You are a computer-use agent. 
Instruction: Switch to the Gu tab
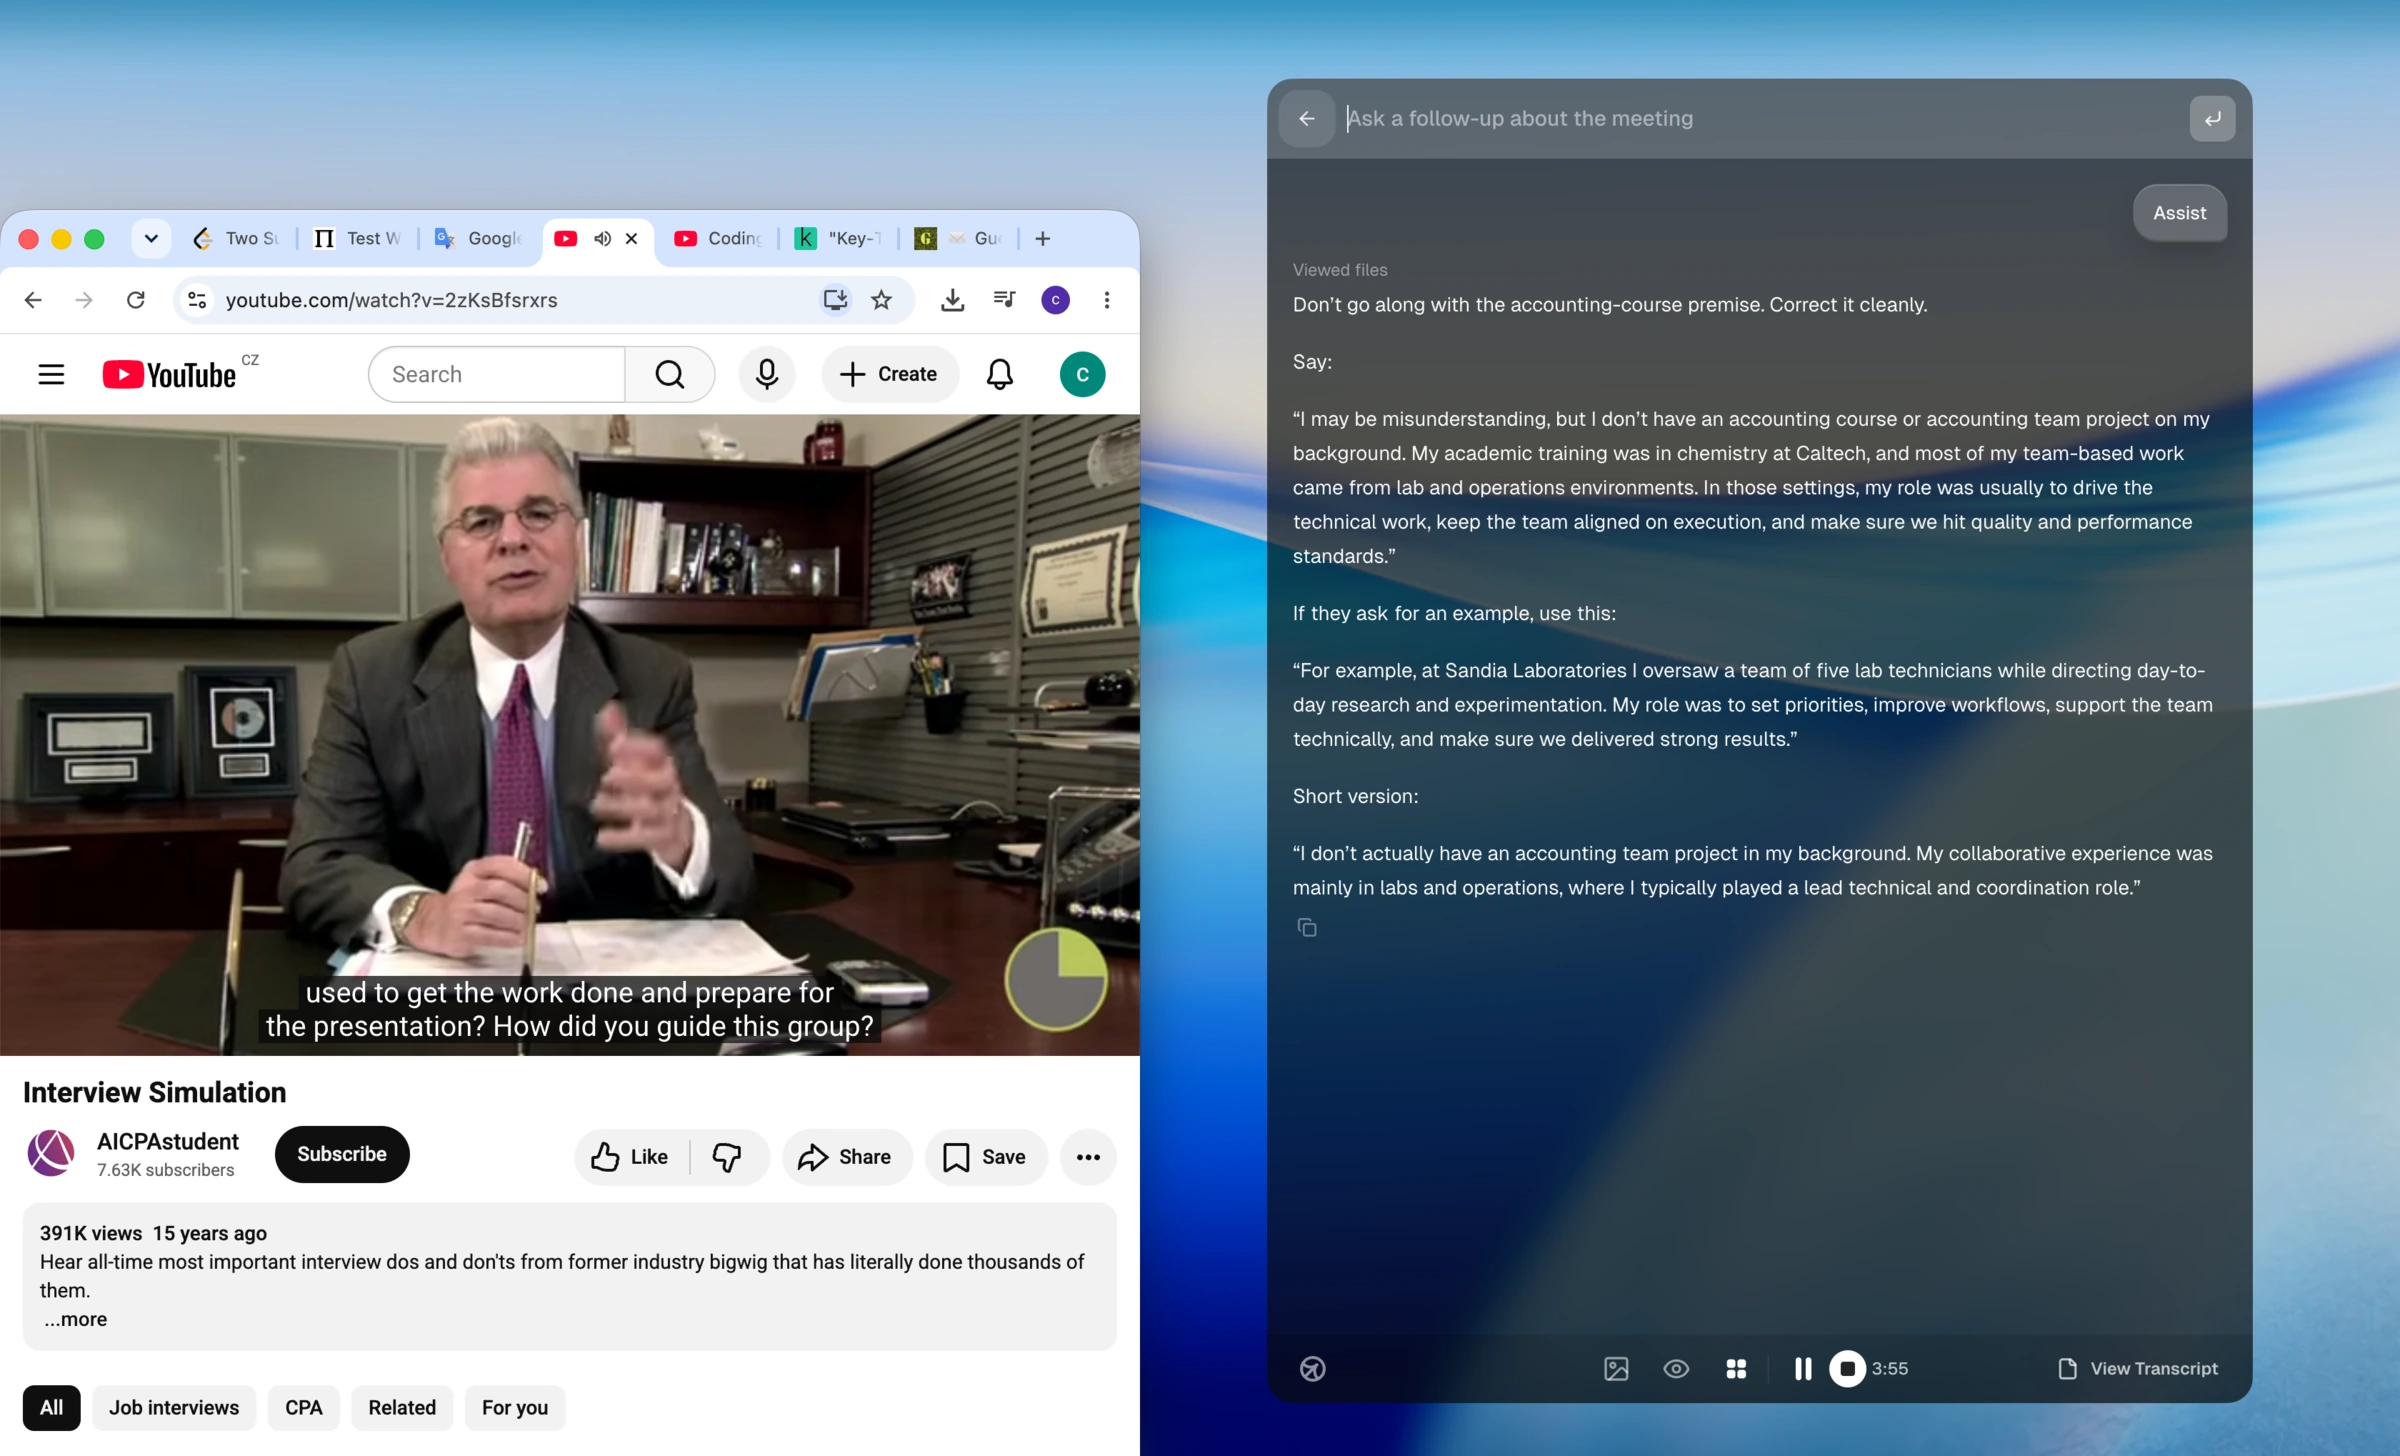[x=958, y=238]
